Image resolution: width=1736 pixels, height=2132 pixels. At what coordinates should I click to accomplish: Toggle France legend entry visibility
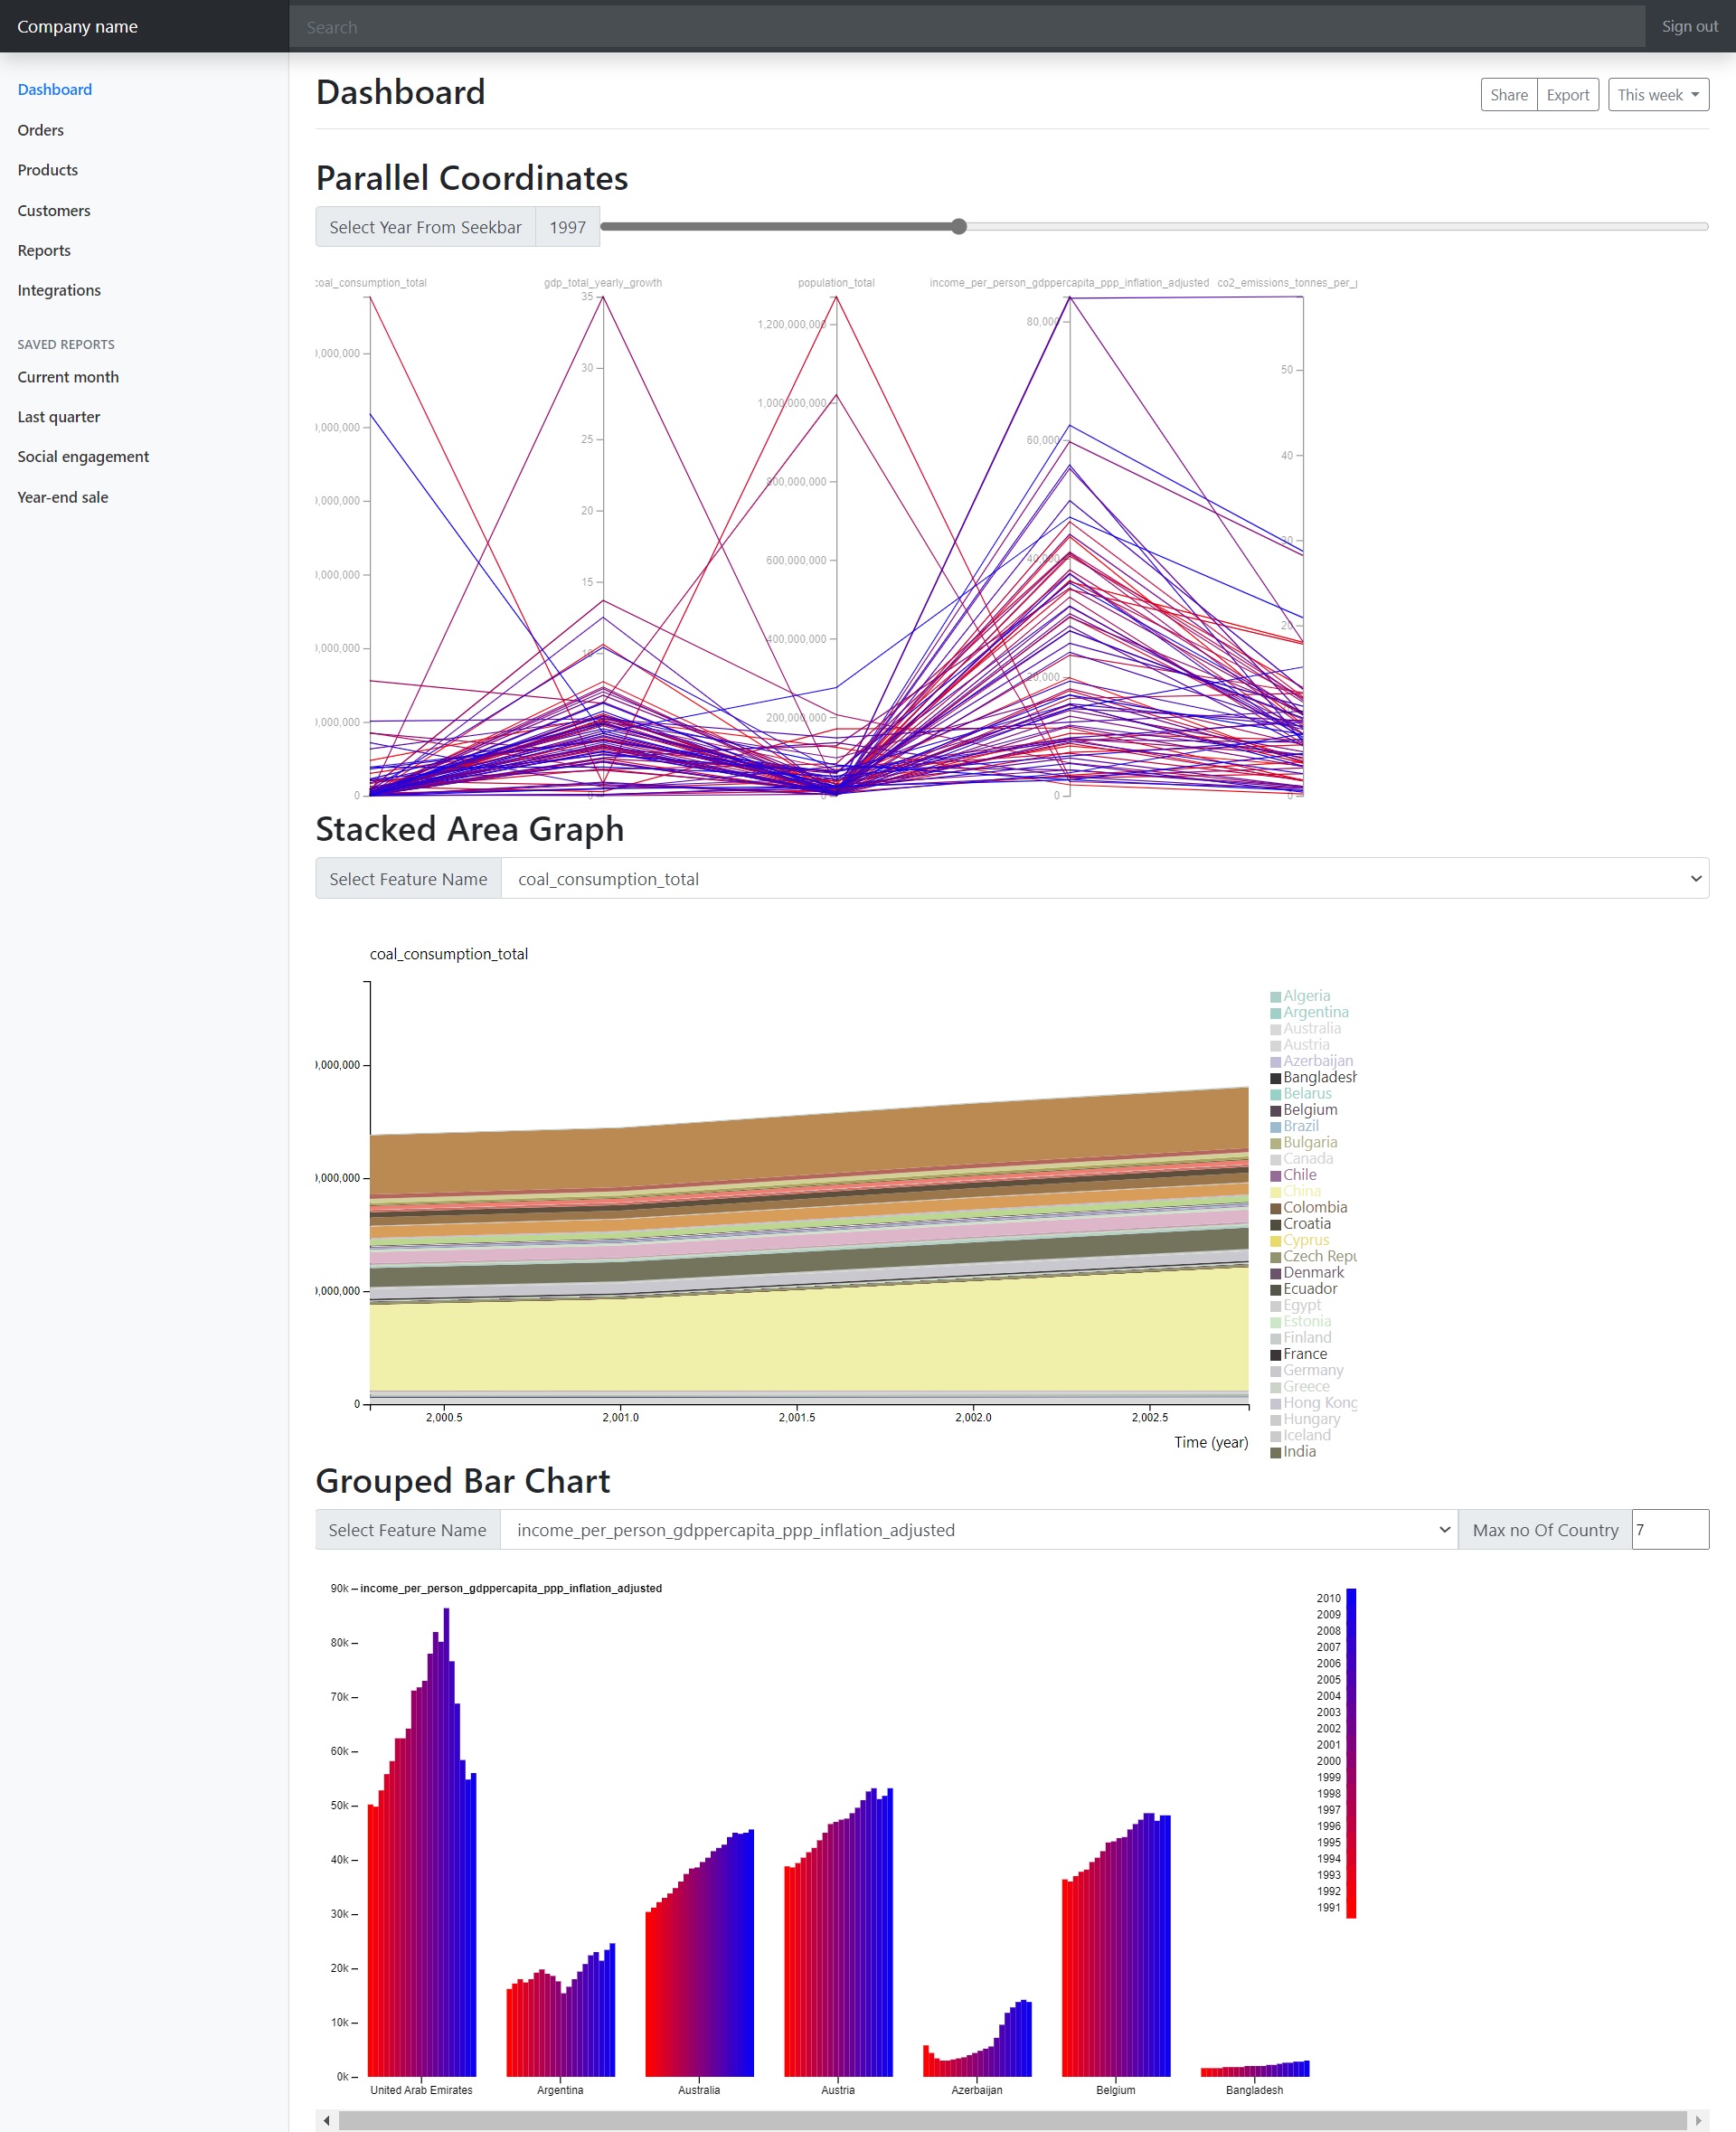(1304, 1354)
